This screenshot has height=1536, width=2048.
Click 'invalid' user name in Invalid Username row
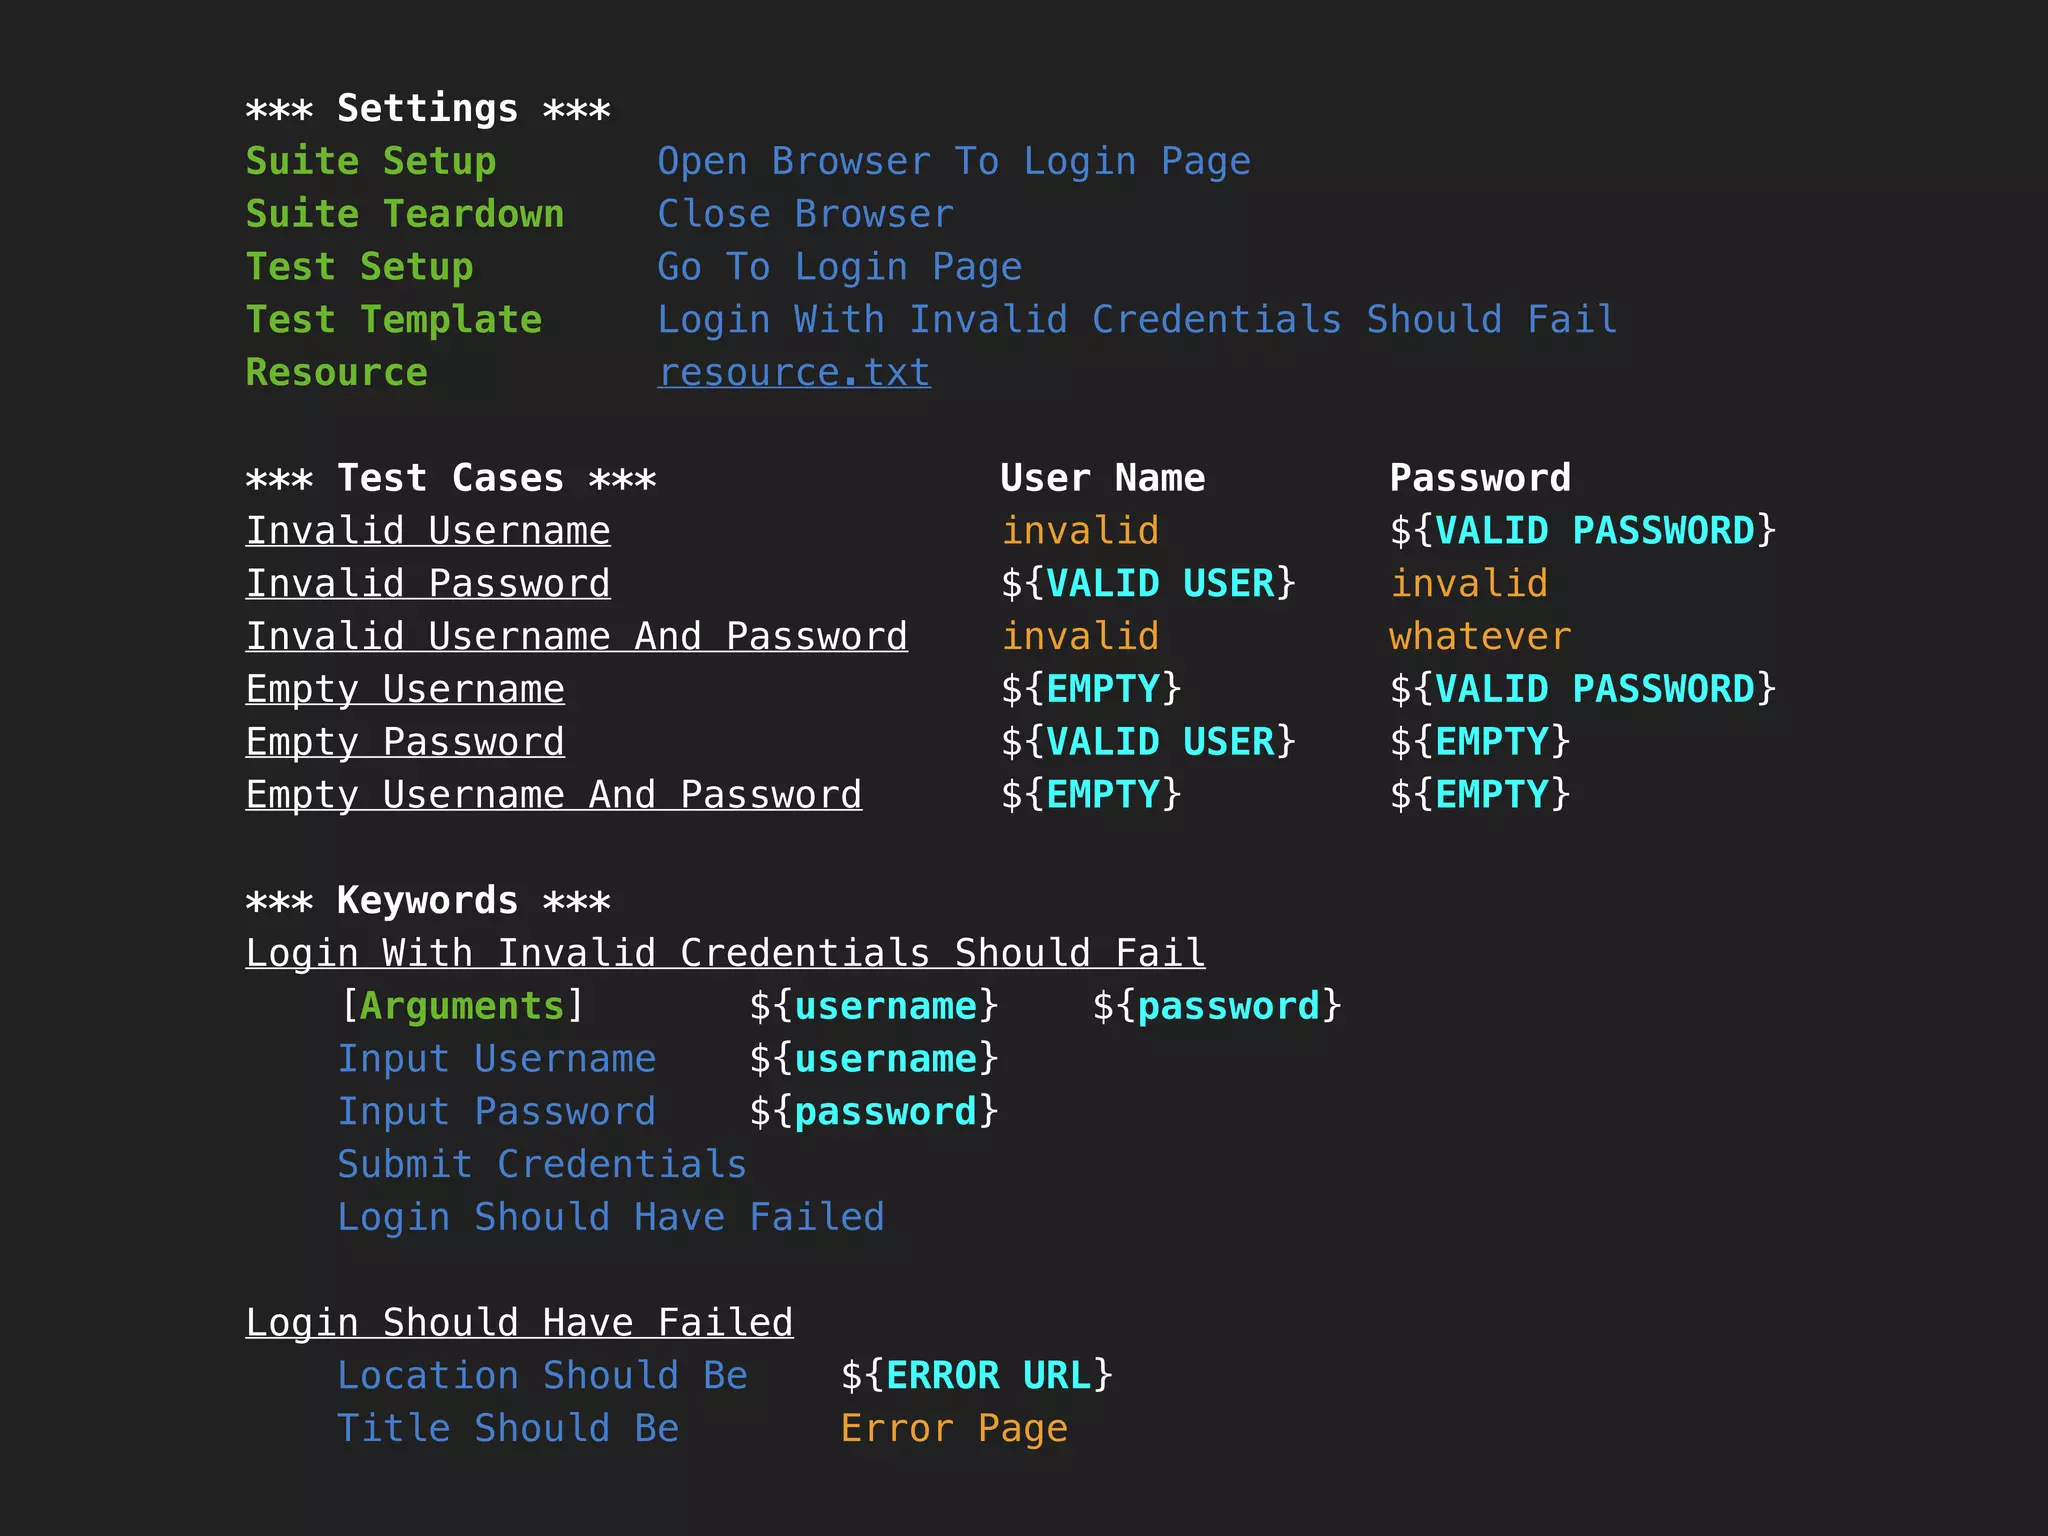tap(1080, 531)
